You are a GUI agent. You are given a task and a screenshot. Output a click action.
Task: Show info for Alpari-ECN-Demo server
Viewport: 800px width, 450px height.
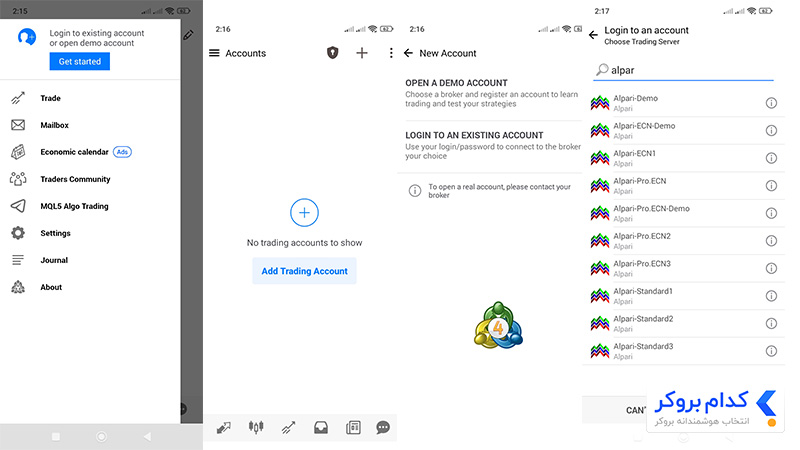tap(771, 131)
